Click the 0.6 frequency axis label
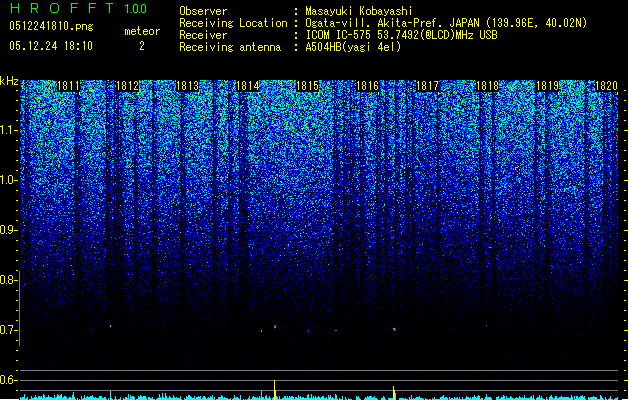 pos(8,380)
